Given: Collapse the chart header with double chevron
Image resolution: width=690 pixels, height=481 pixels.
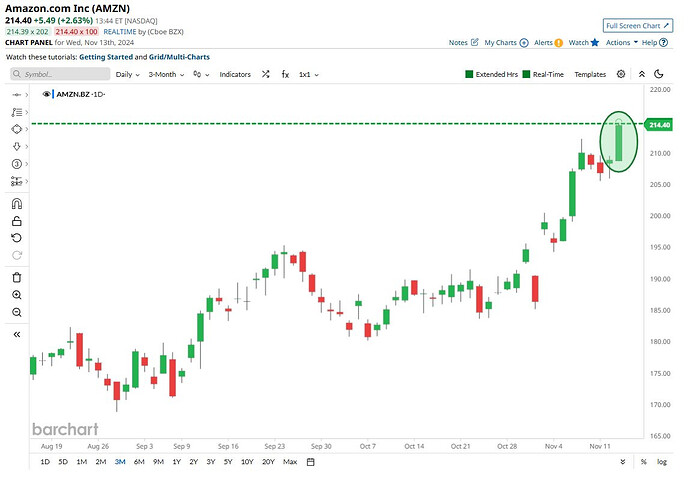Looking at the screenshot, I should pos(642,74).
